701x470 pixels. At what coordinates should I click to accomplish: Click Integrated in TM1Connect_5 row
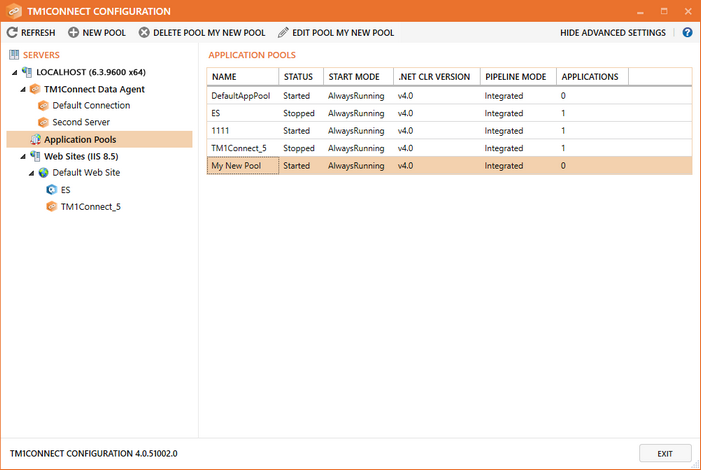tap(503, 148)
